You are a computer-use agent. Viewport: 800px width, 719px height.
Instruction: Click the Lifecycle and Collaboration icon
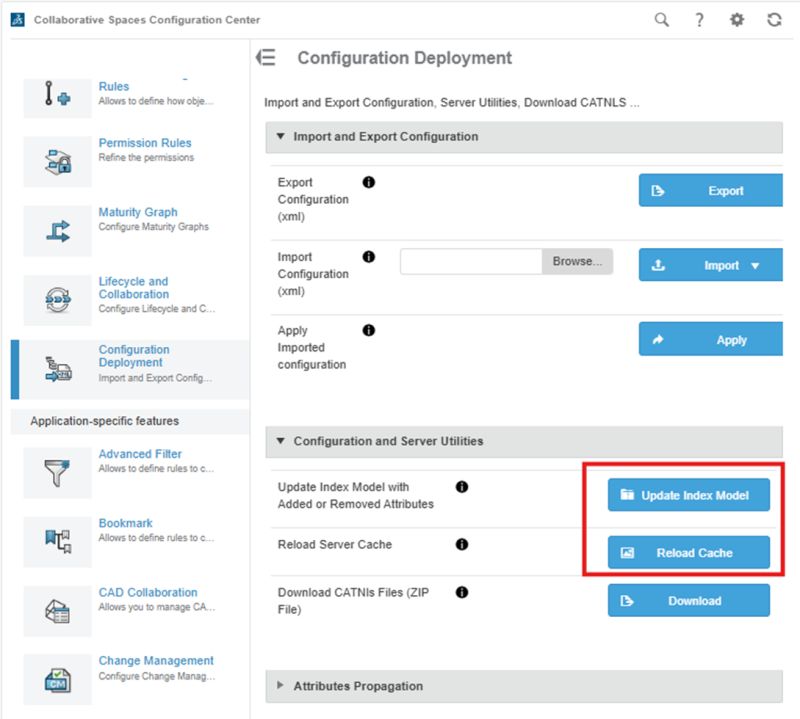tap(56, 297)
